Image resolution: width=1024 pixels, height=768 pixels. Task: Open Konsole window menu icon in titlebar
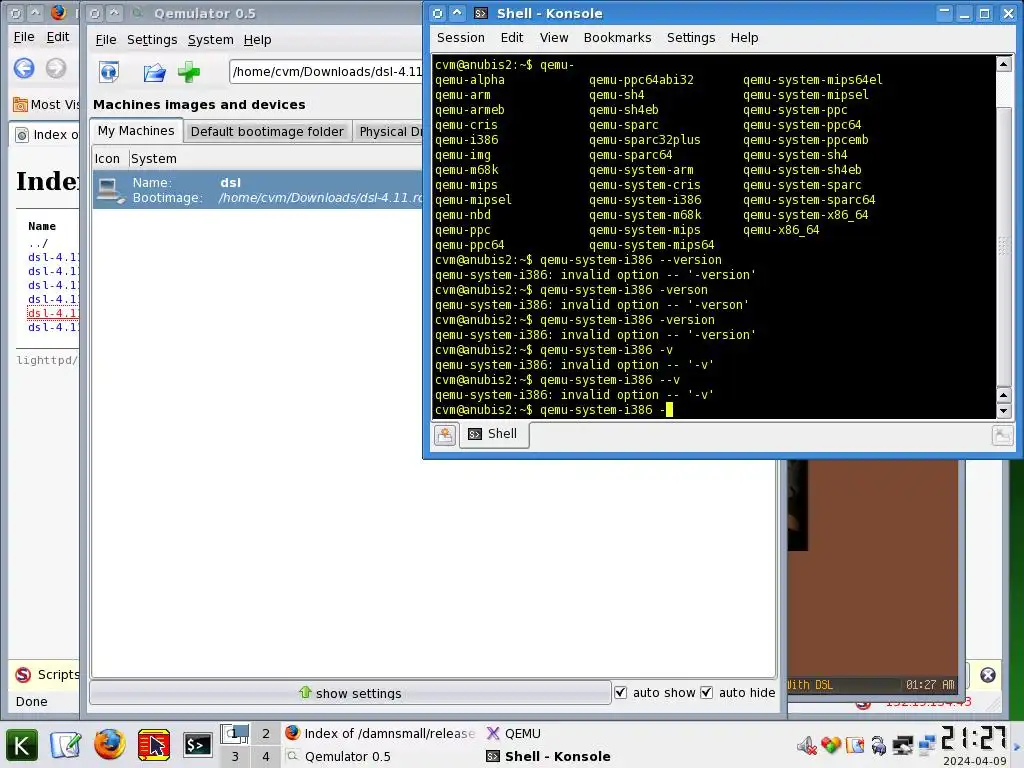tap(438, 13)
